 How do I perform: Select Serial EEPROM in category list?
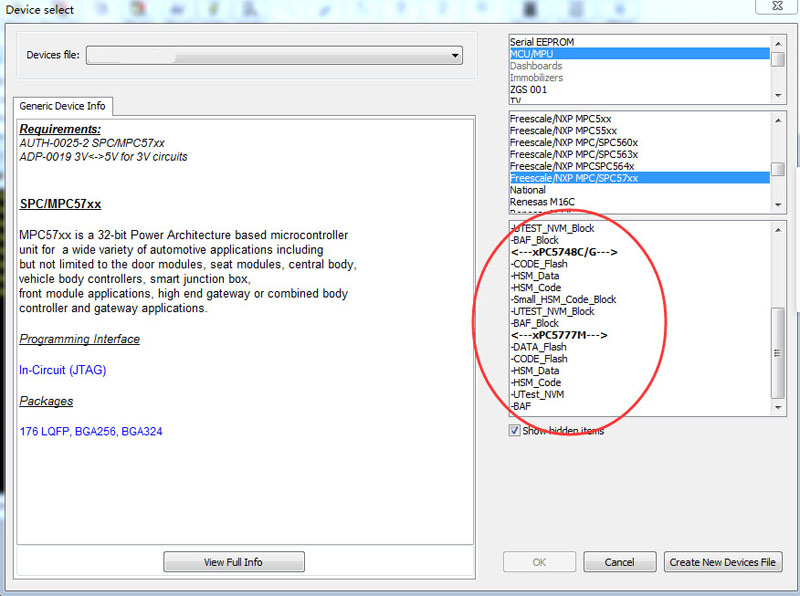[640, 42]
